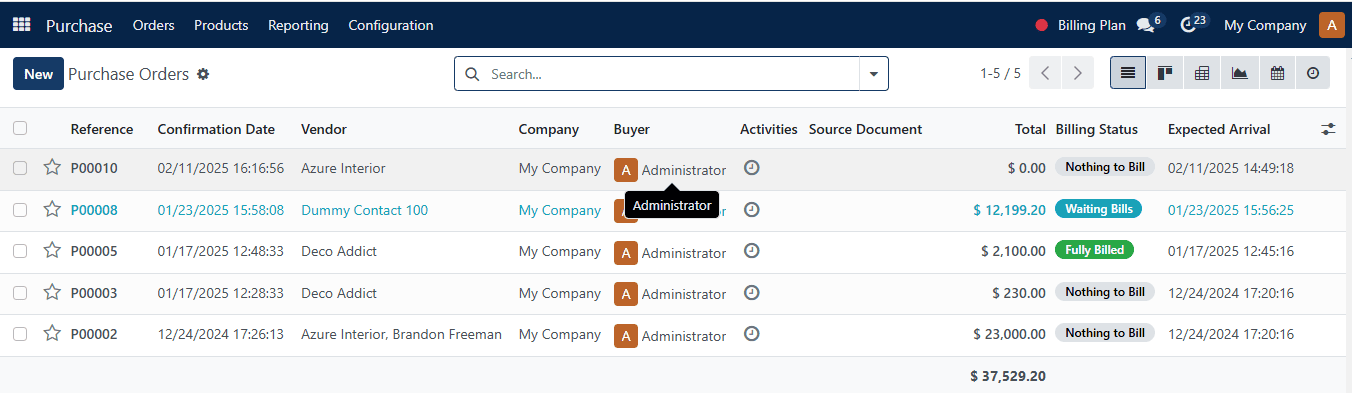This screenshot has width=1352, height=393.
Task: Star purchase order P00002
Action: [x=52, y=333]
